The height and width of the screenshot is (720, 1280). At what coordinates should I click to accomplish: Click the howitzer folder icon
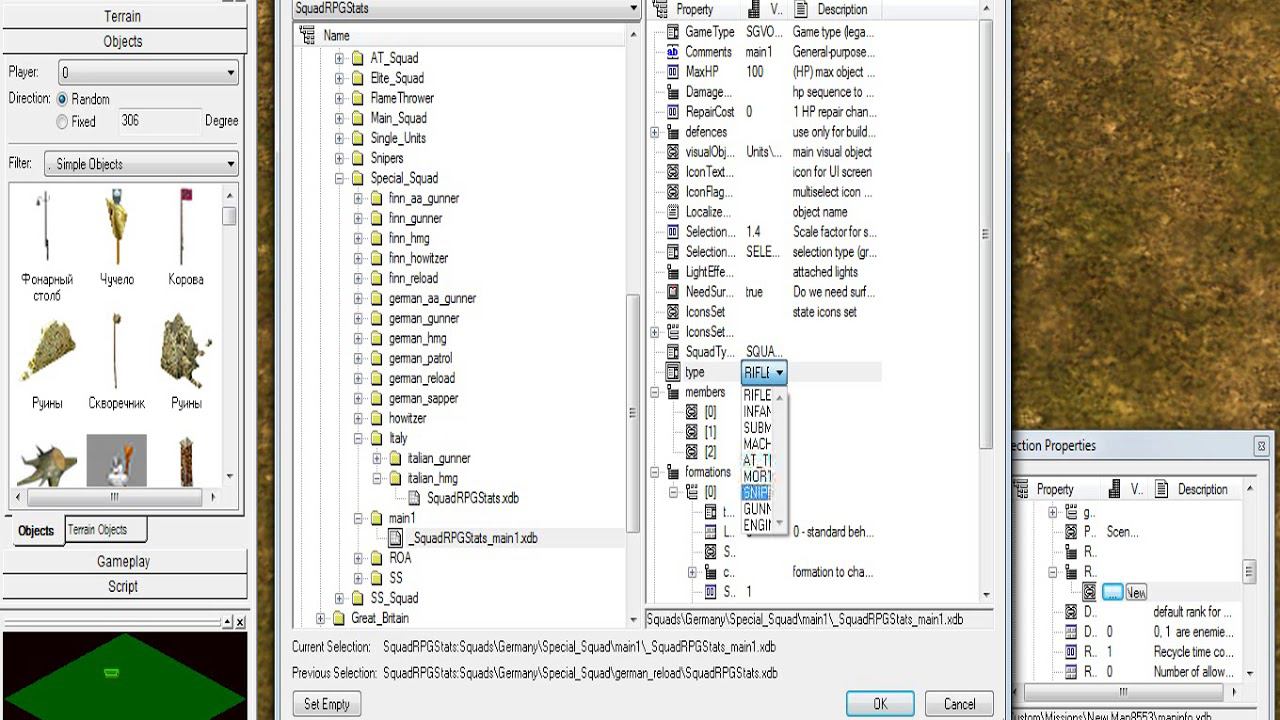click(x=375, y=418)
